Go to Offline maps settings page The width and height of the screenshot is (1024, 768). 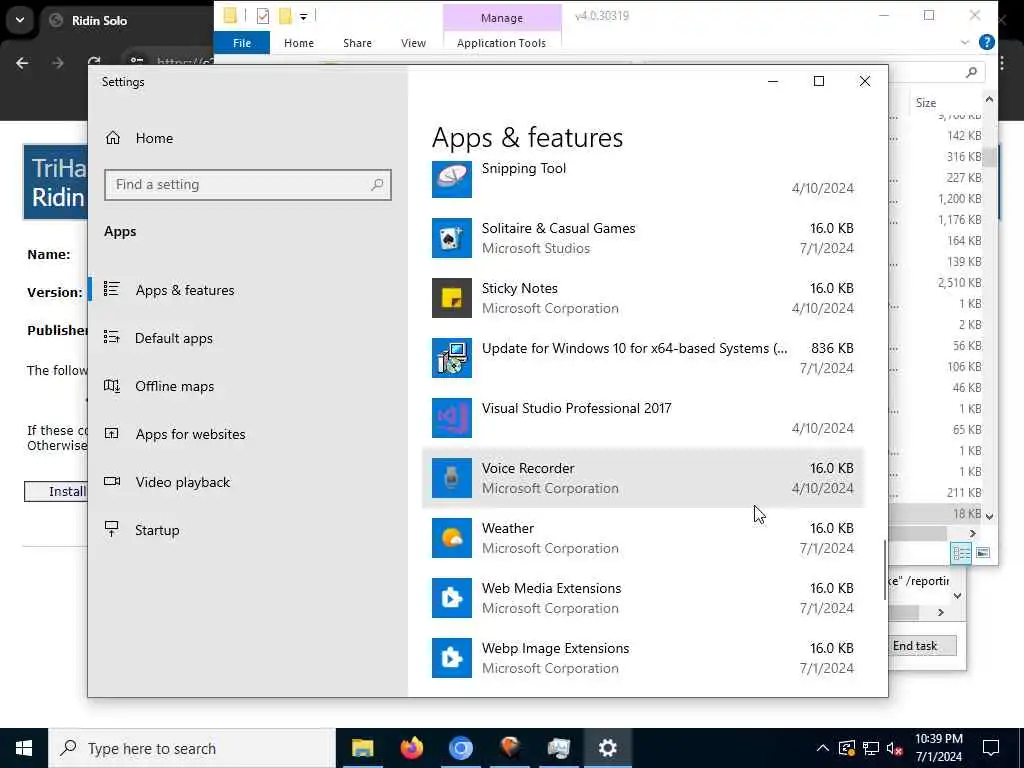pyautogui.click(x=174, y=387)
